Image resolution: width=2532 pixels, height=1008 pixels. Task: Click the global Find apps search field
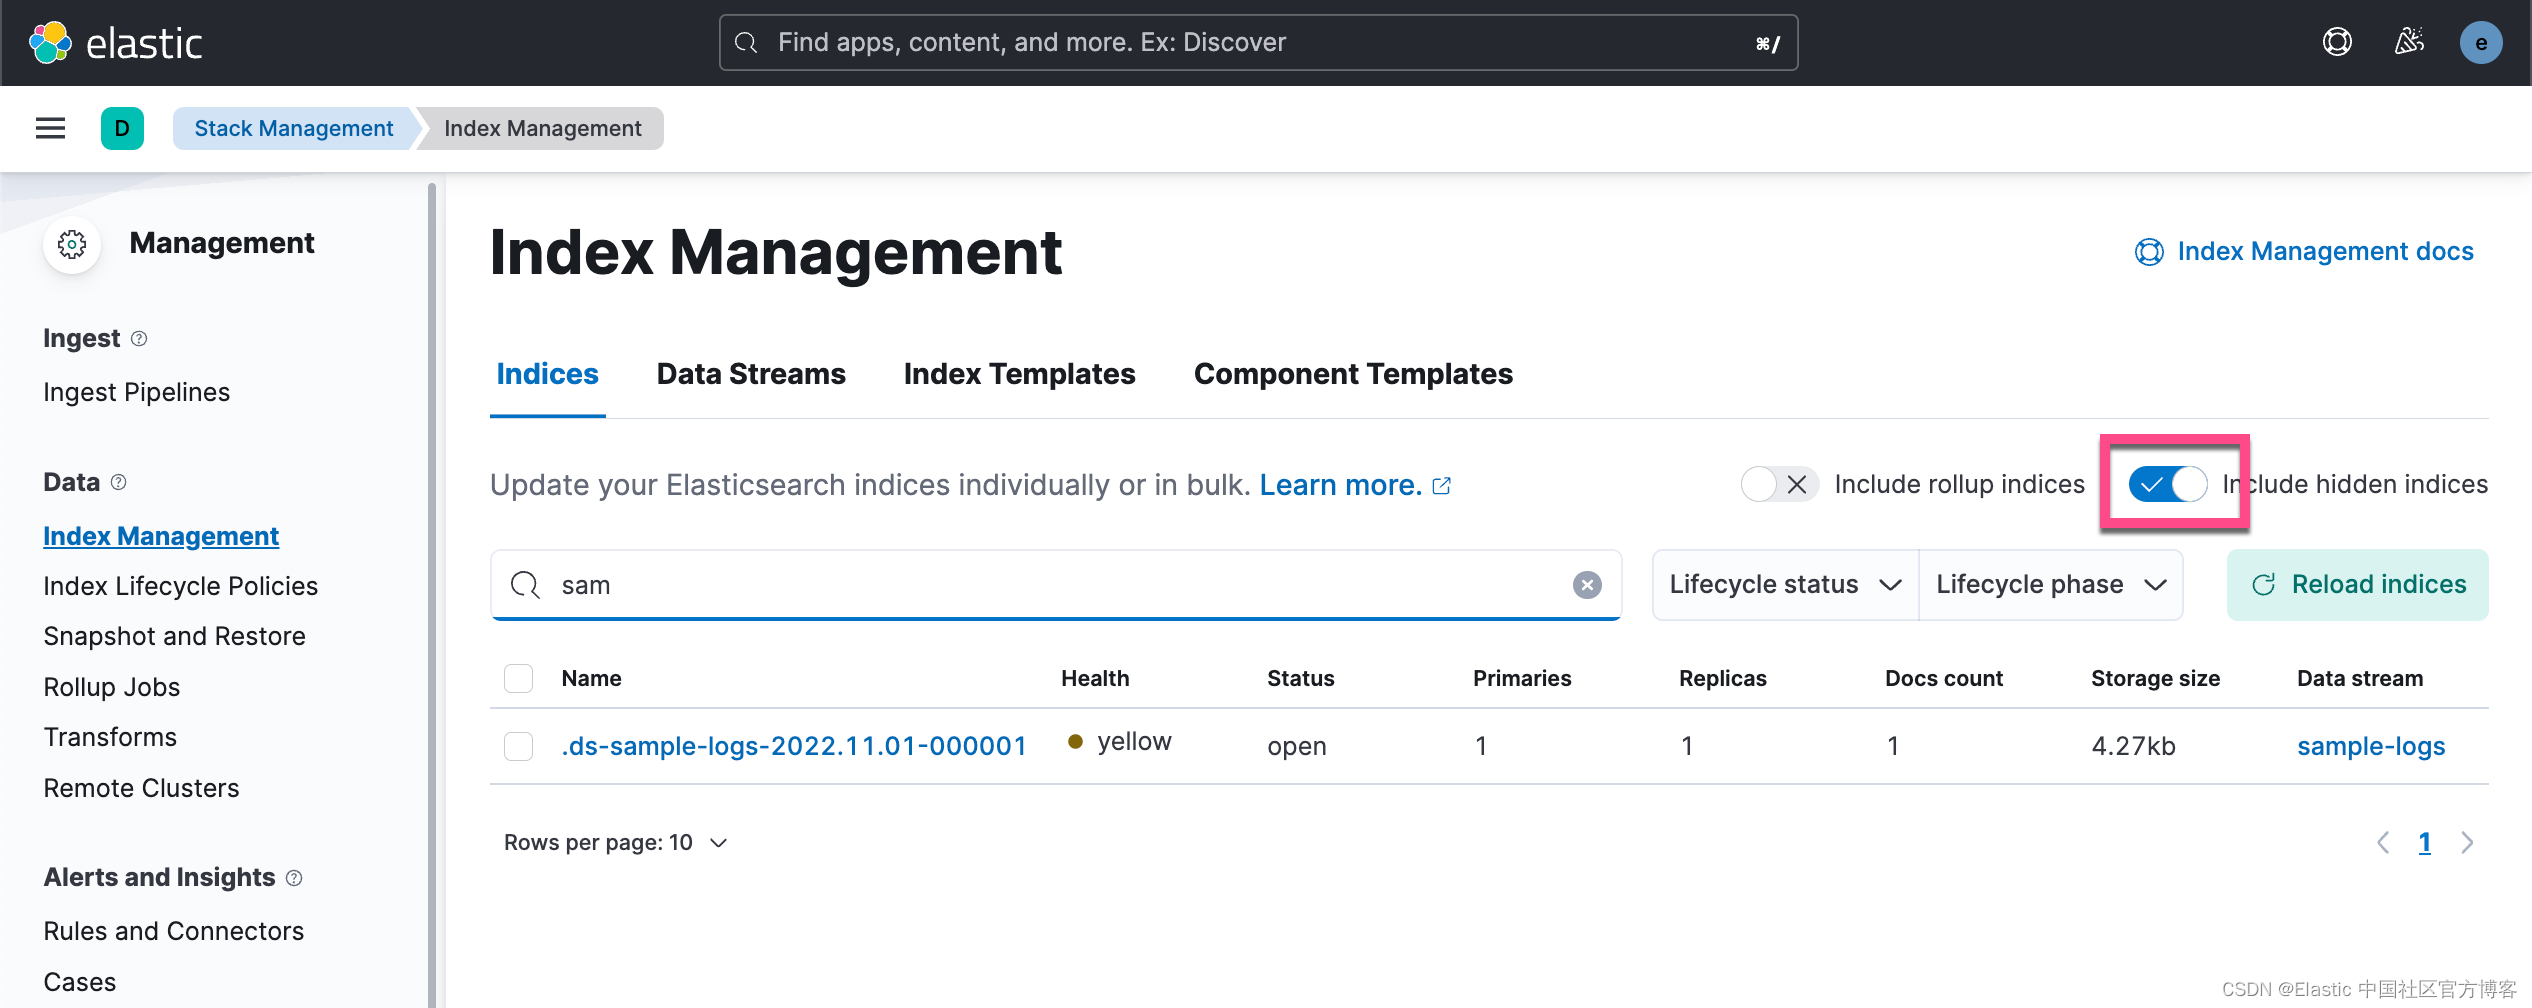[1258, 43]
